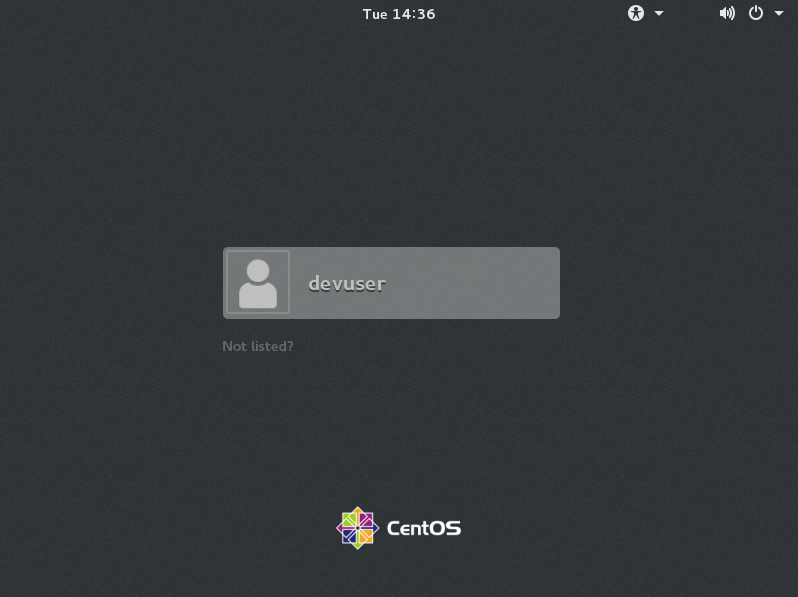Open the power icon menu
This screenshot has width=798, height=597.
756,13
